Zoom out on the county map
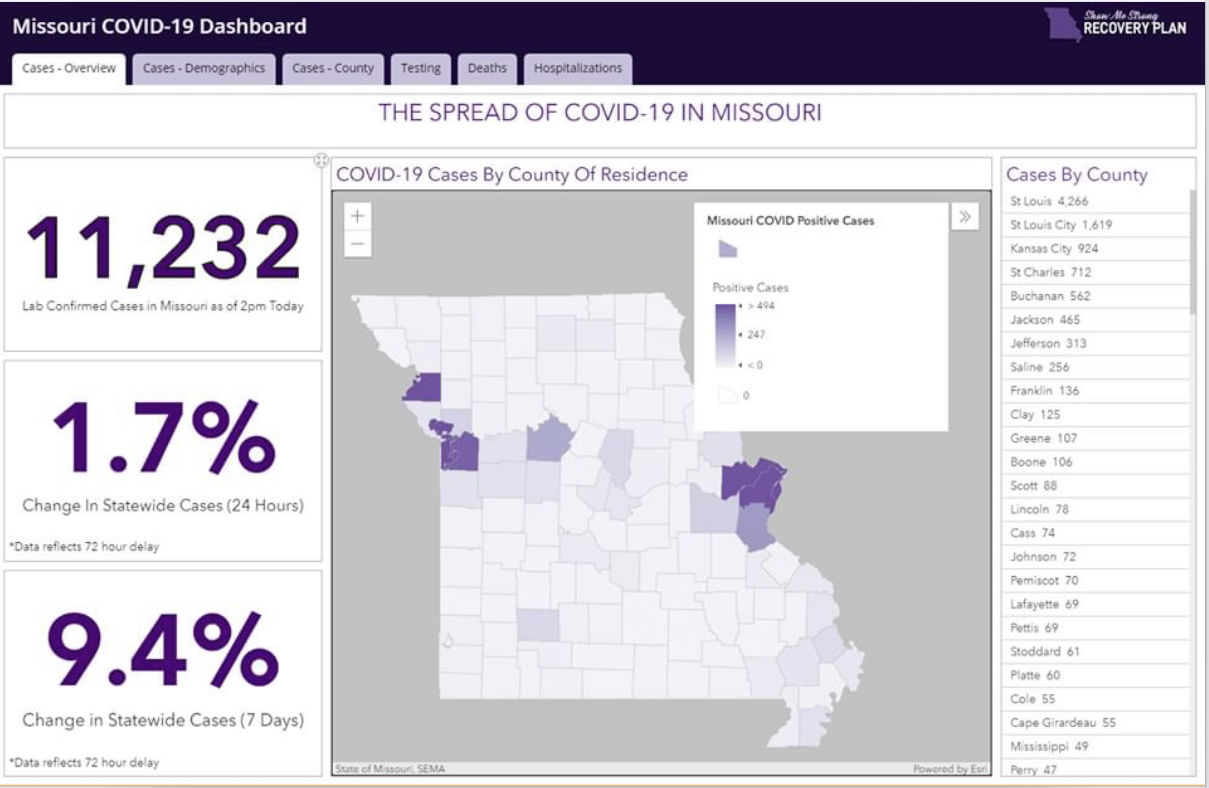 coord(358,243)
